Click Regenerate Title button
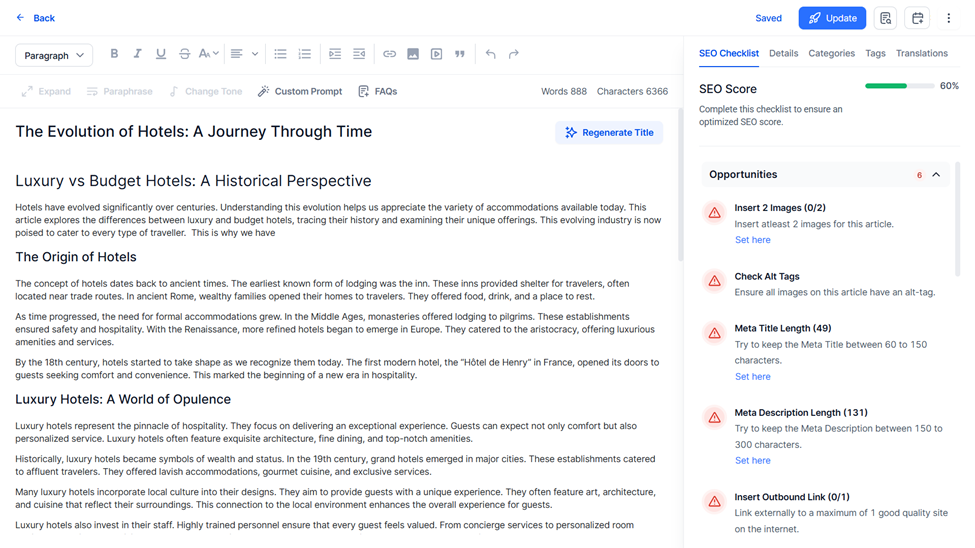This screenshot has width=975, height=548. tap(609, 132)
